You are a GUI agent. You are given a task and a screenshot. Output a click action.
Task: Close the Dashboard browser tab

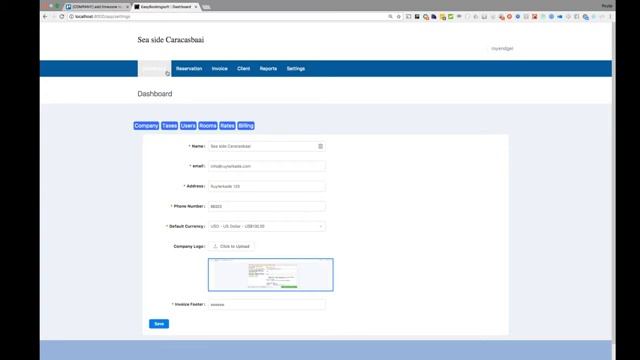(x=196, y=7)
